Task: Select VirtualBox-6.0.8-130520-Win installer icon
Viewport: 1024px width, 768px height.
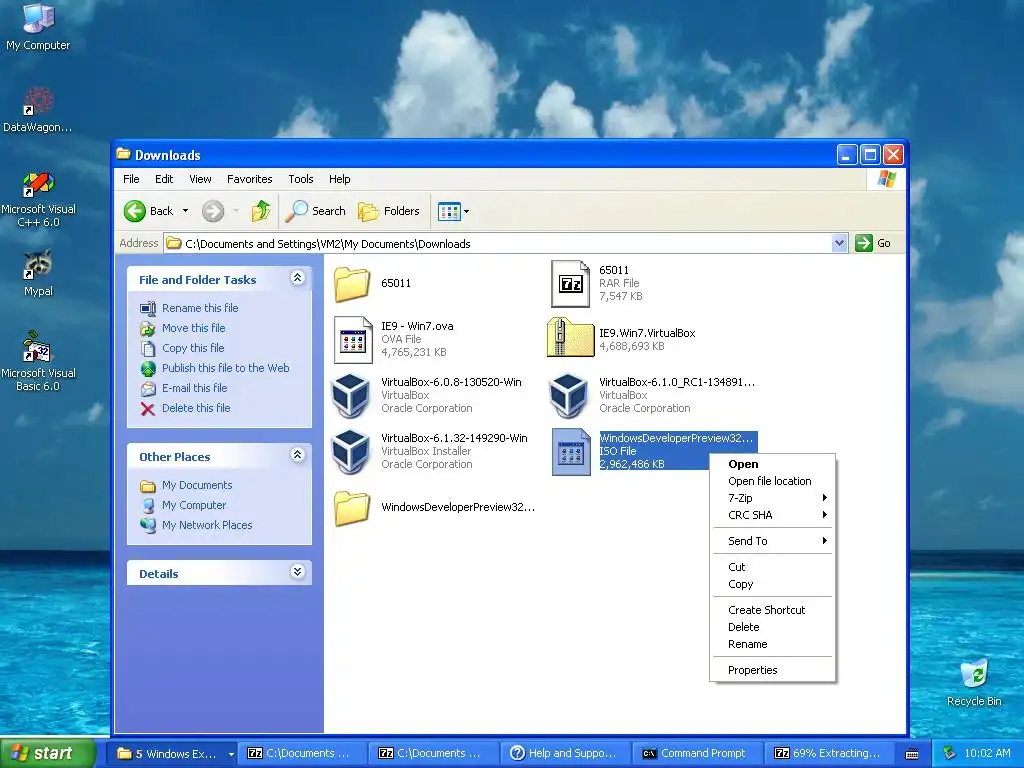Action: [351, 395]
